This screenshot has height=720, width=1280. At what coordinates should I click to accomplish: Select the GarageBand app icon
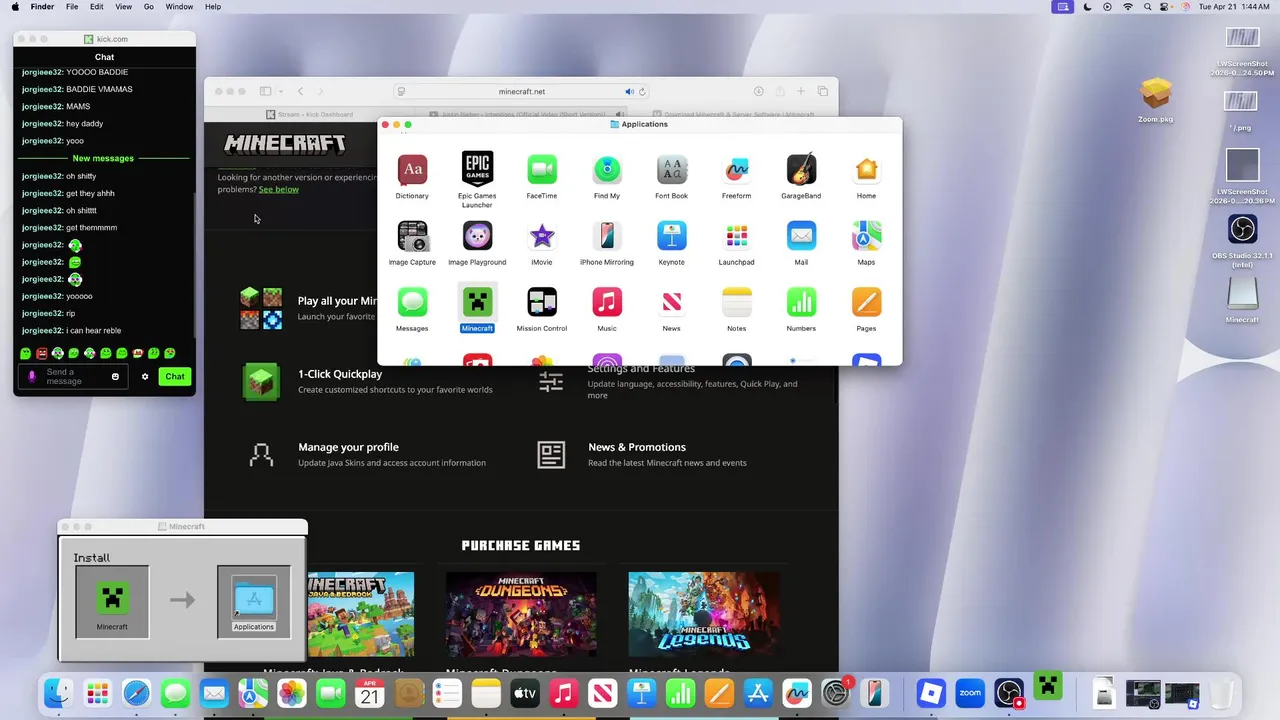(801, 170)
